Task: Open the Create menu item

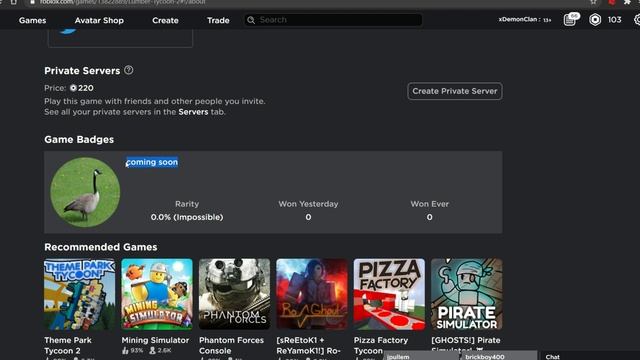Action: pyautogui.click(x=165, y=20)
